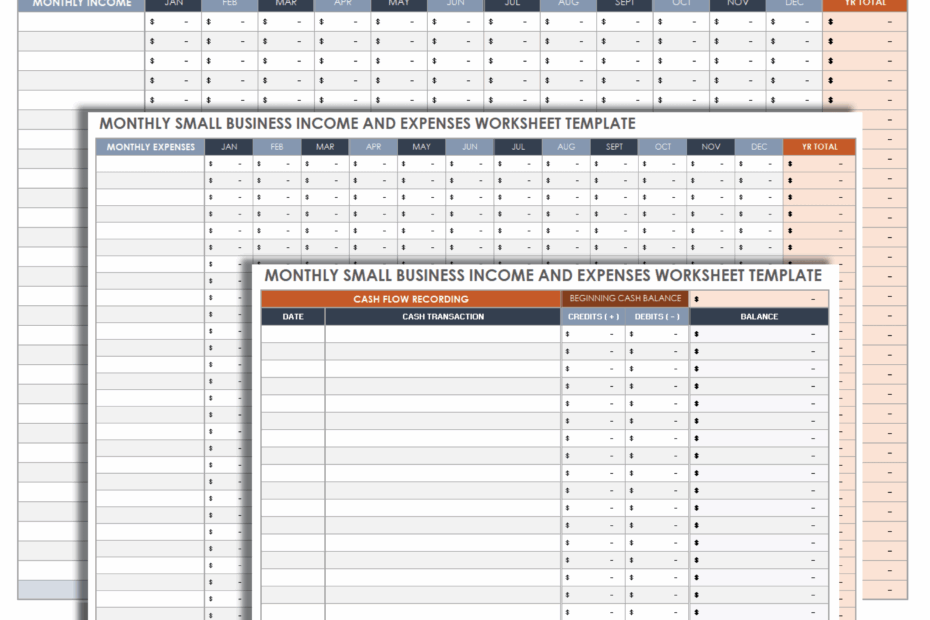Click the MAR column header in expenses sheet

(x=325, y=146)
